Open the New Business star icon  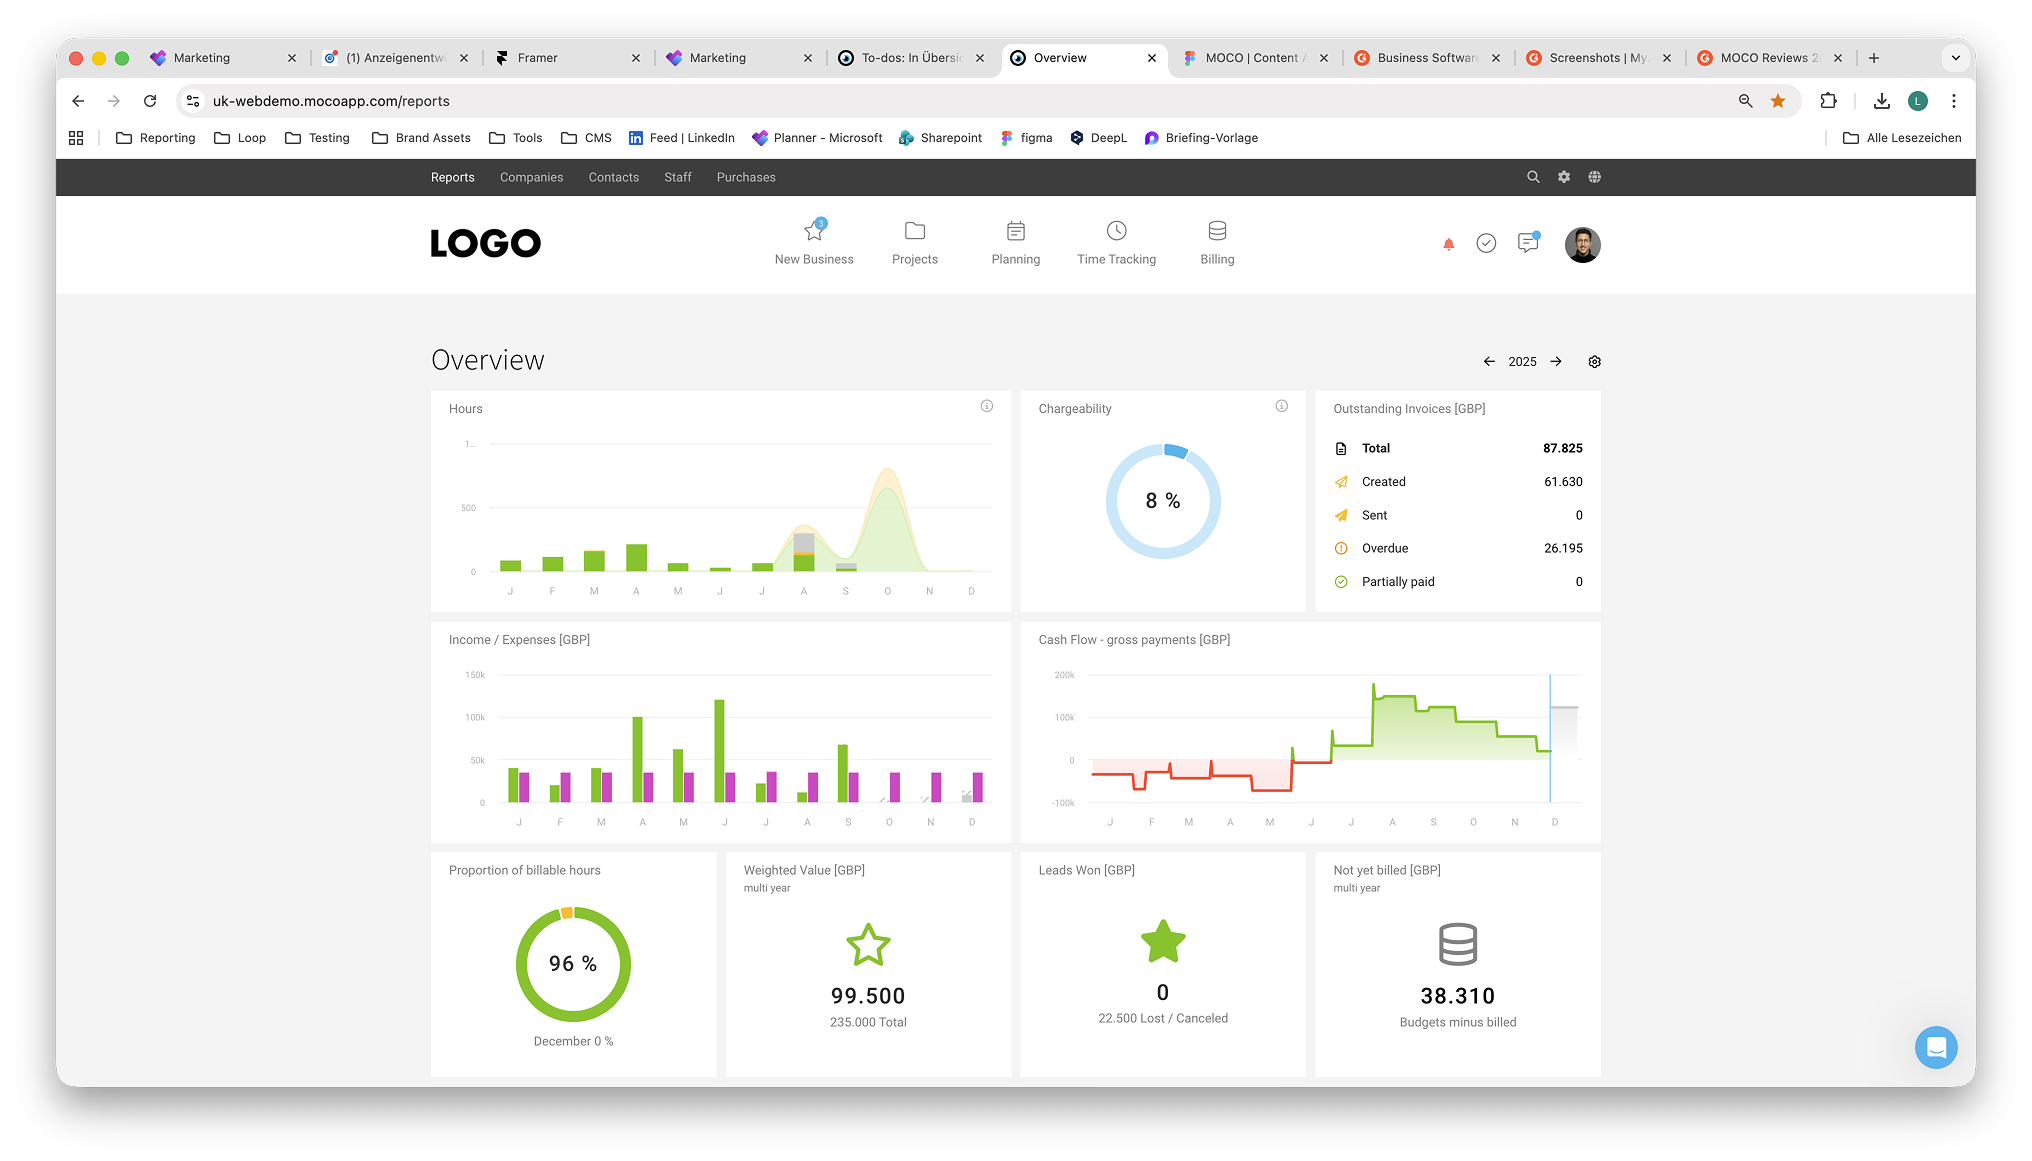[814, 232]
